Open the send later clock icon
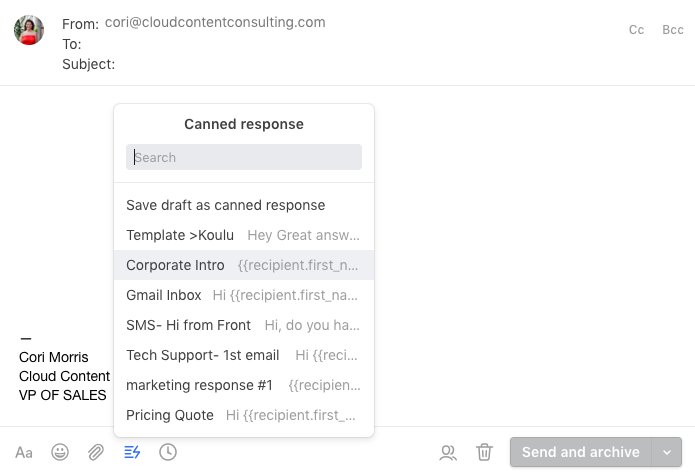695x473 pixels. (x=168, y=452)
